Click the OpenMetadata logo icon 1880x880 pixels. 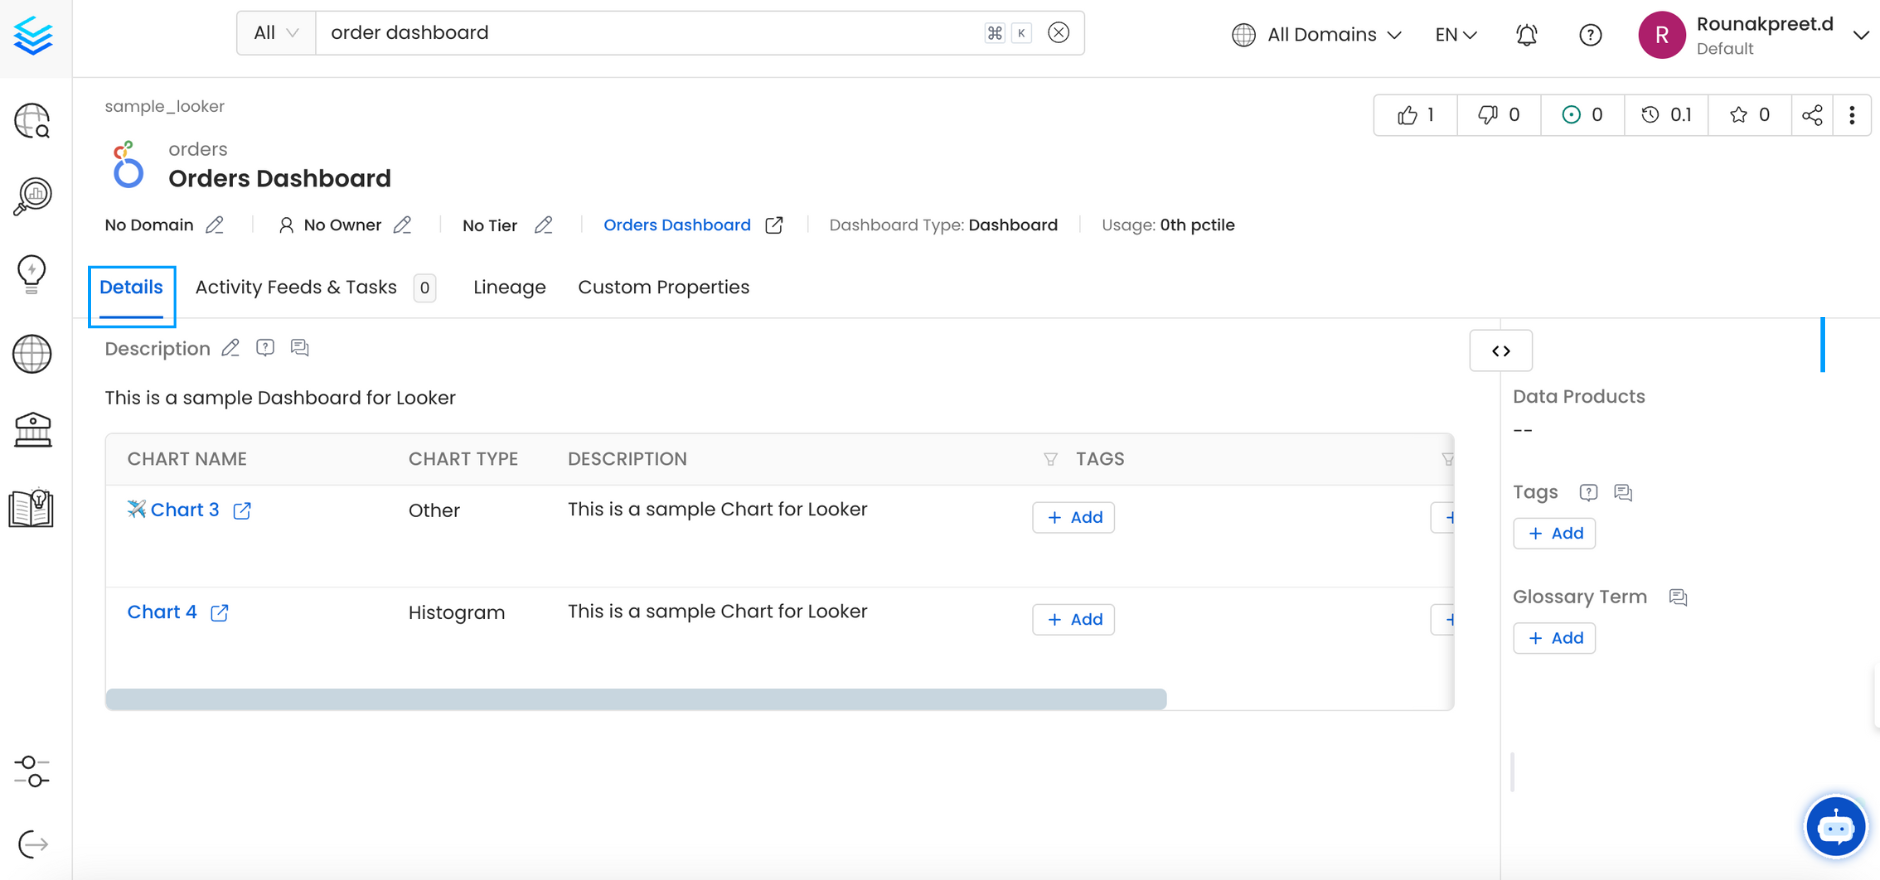pos(33,36)
